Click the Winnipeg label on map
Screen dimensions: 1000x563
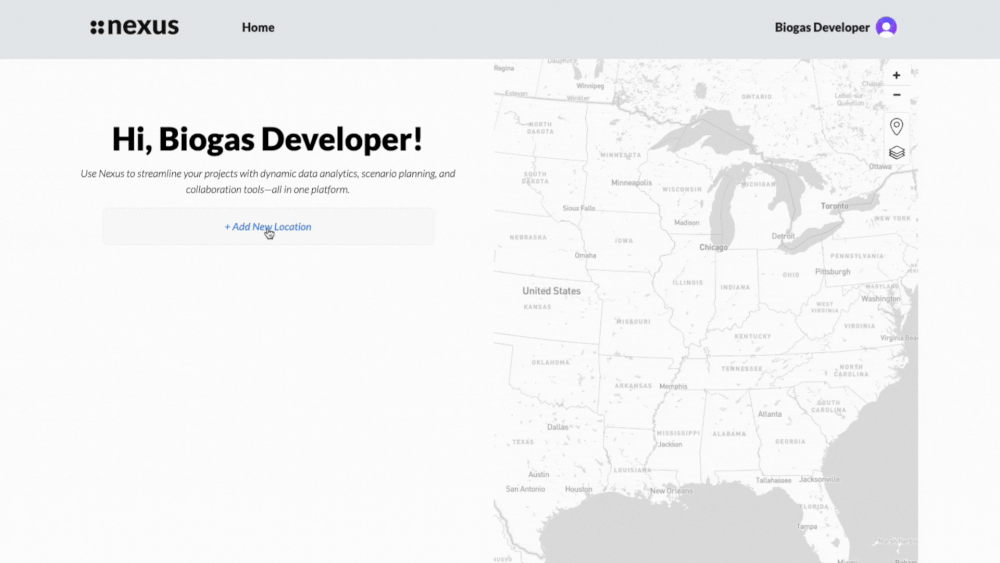(590, 85)
